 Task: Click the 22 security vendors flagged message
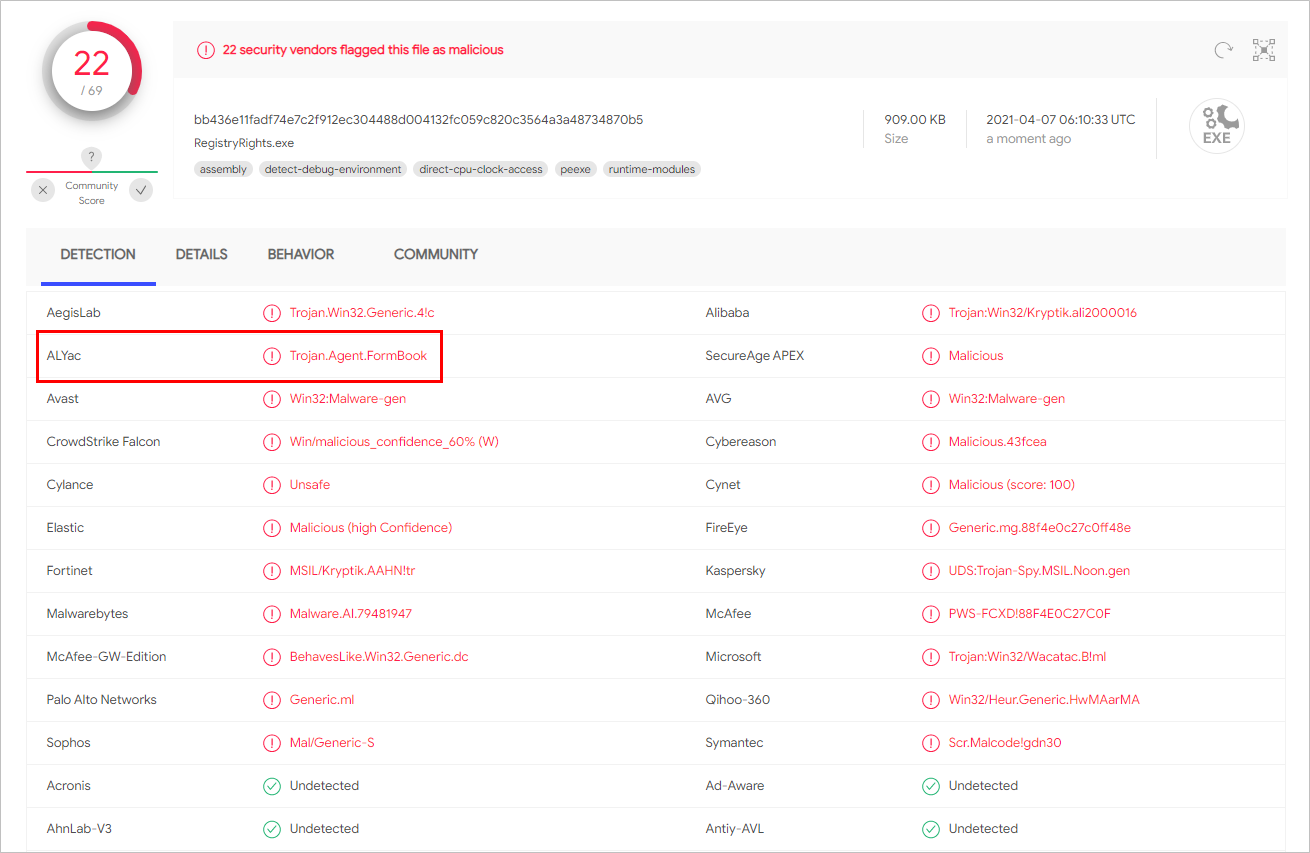click(x=363, y=50)
